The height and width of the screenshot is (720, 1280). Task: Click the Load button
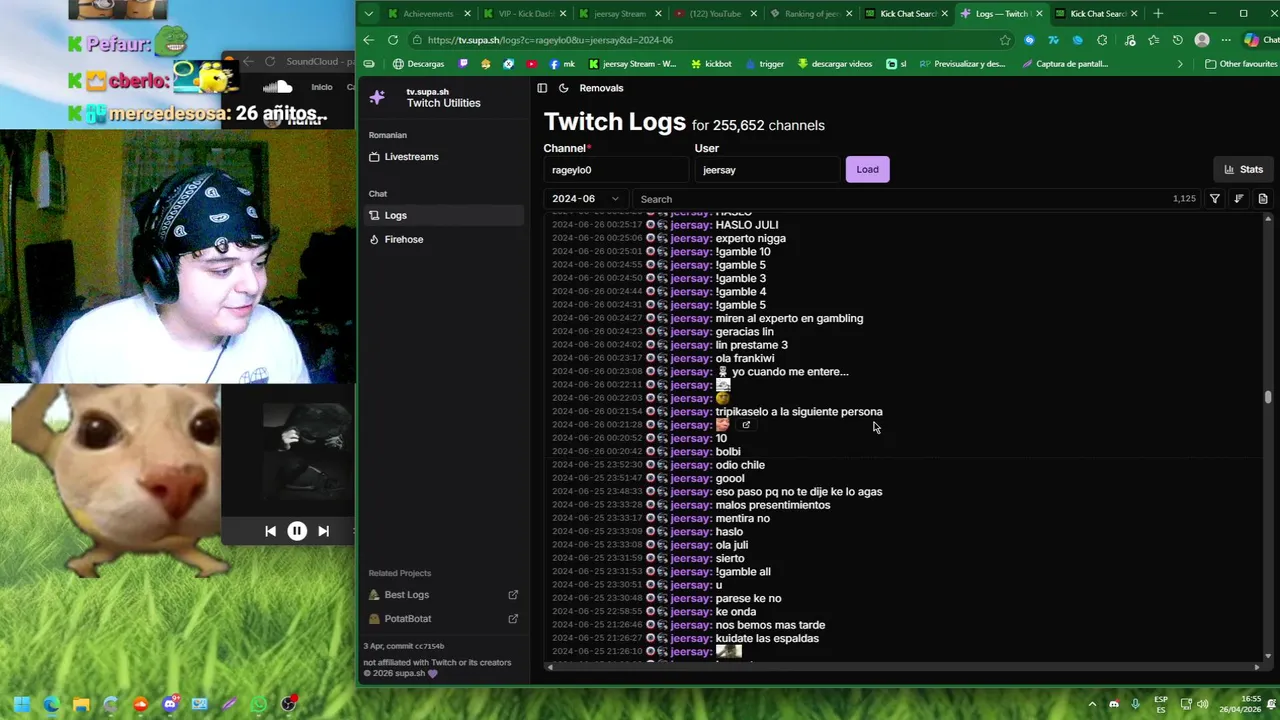[867, 169]
